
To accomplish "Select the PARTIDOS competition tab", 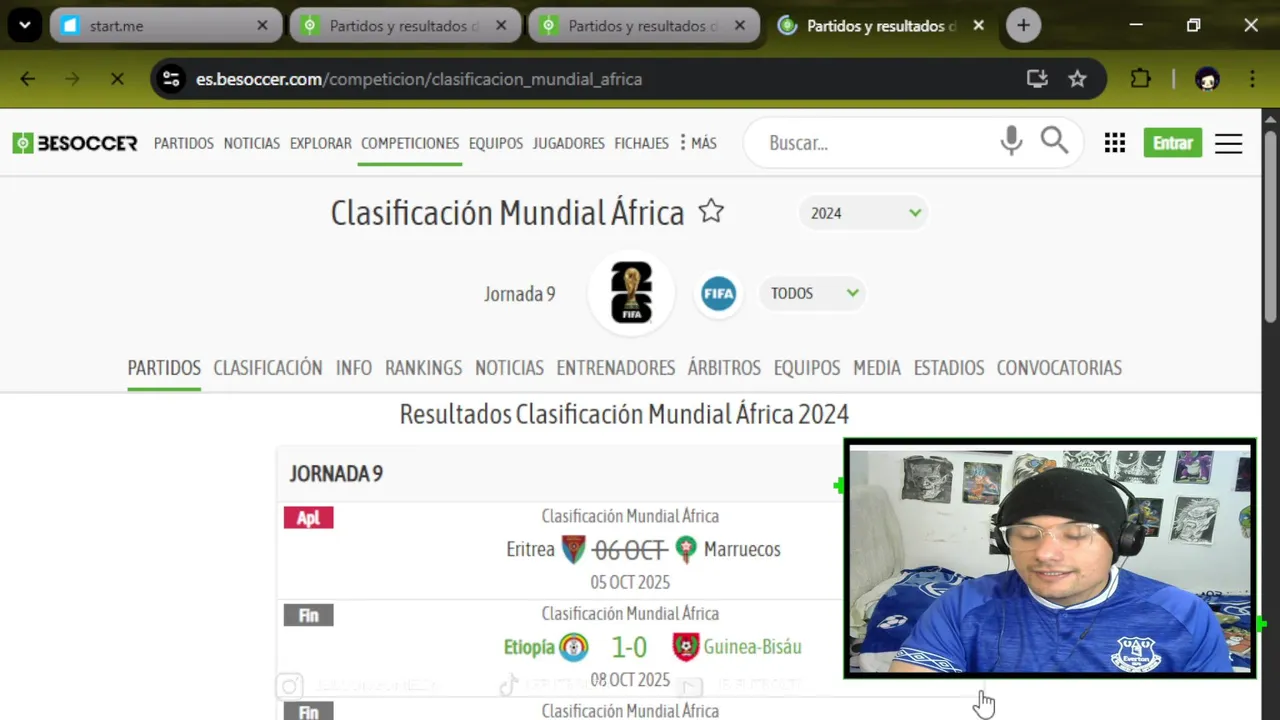I will point(164,368).
